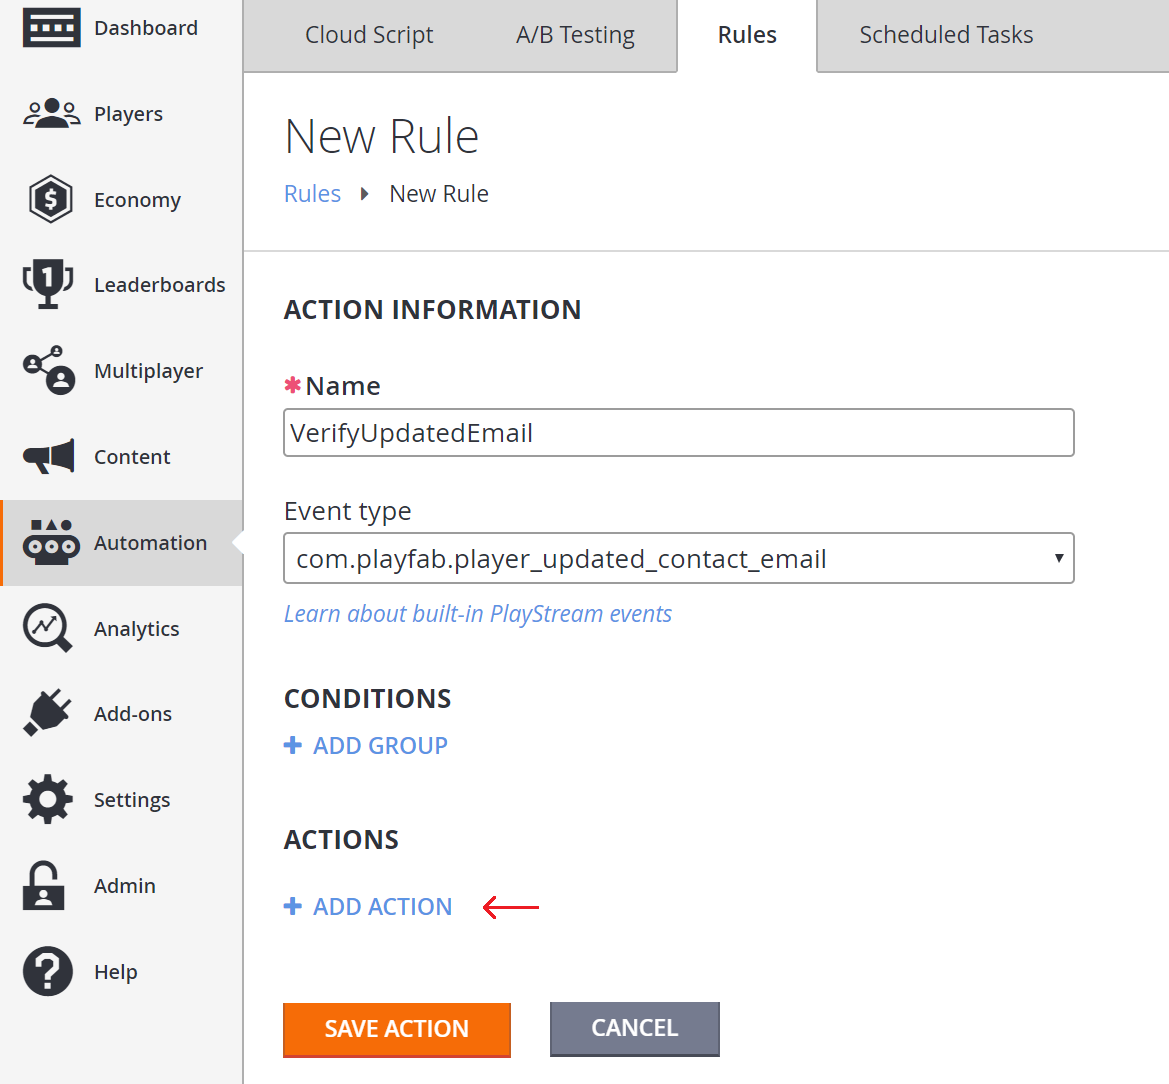Open the Multiplayer section

(47, 370)
